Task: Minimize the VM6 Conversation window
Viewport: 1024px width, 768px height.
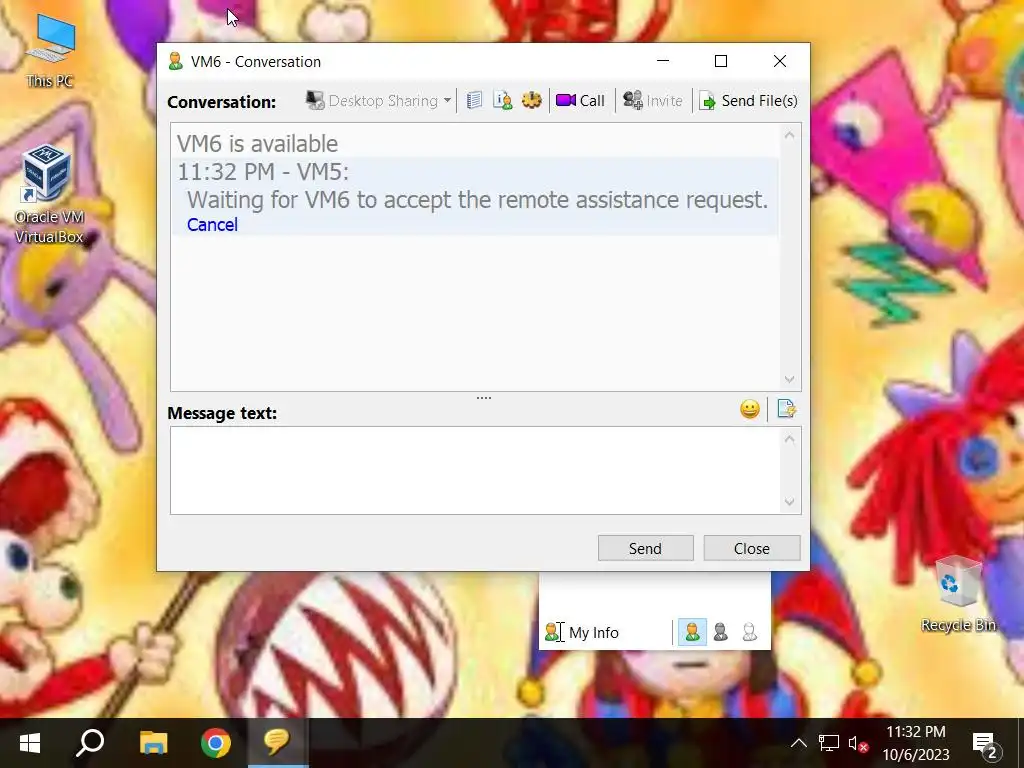Action: click(663, 61)
